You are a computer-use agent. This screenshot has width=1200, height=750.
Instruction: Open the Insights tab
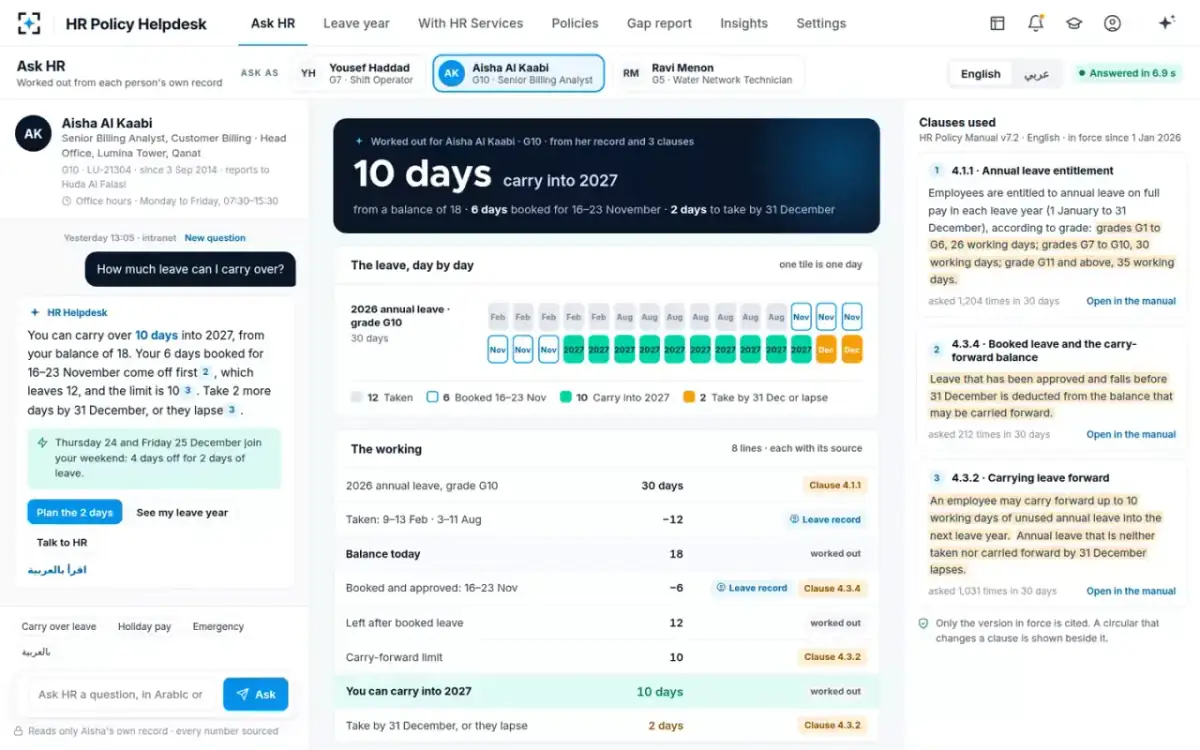744,23
